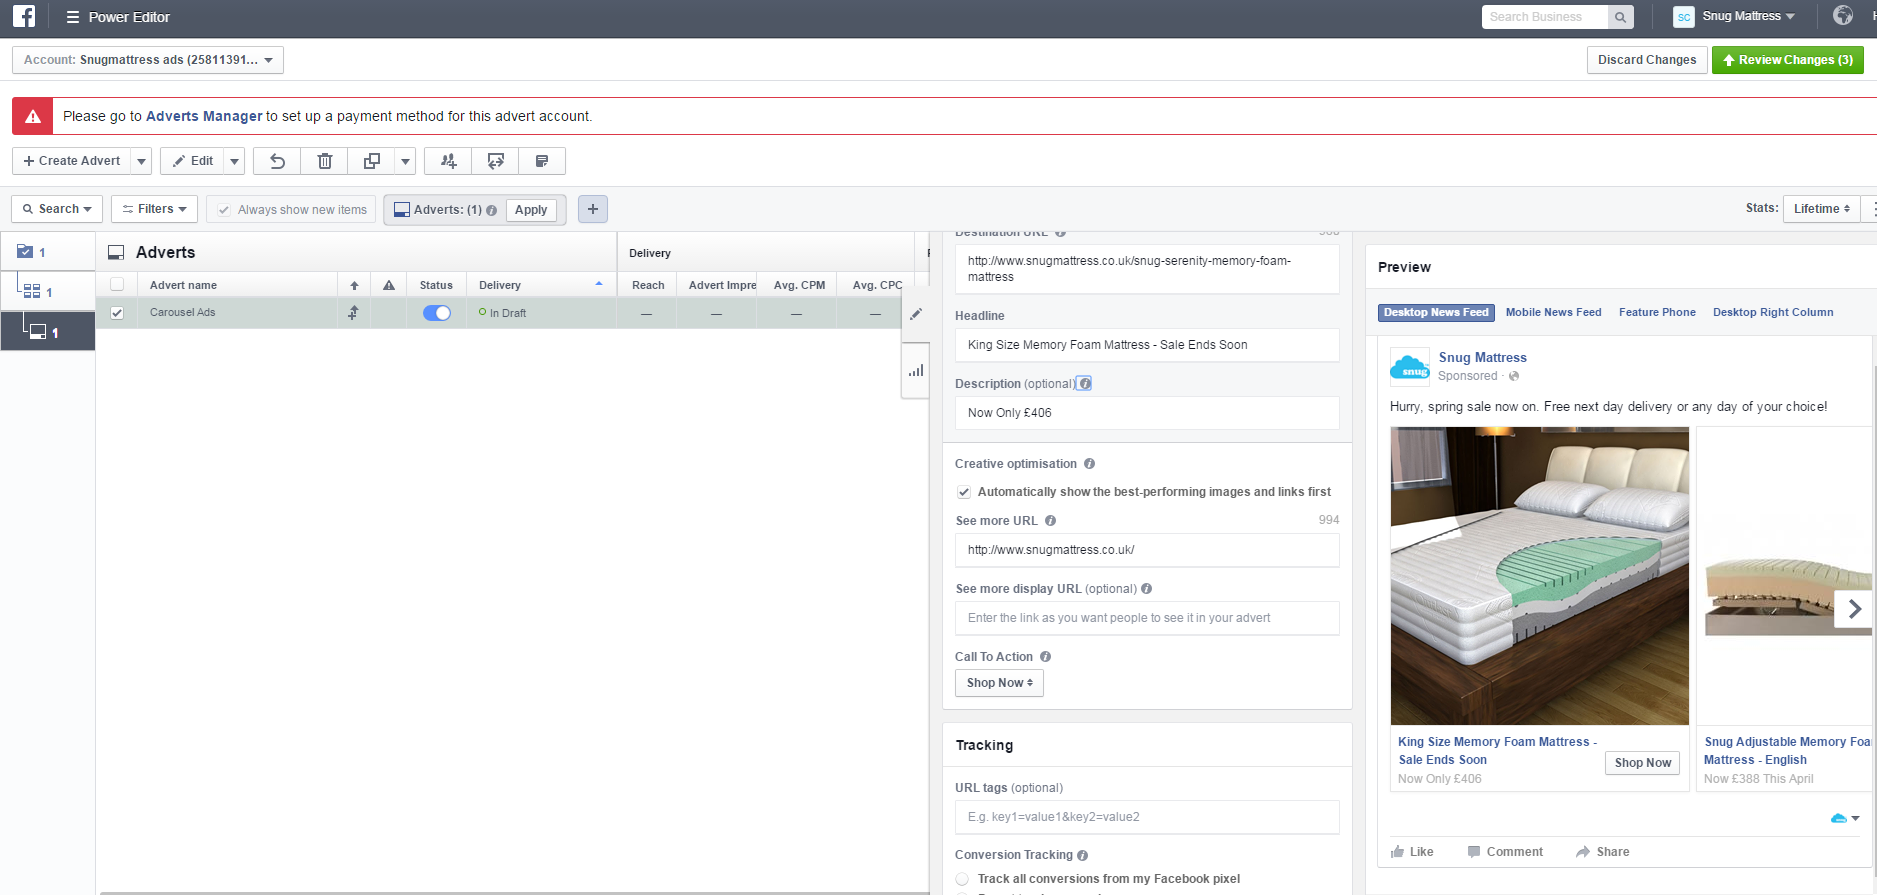Open the Search dropdown
The height and width of the screenshot is (895, 1877).
click(57, 209)
